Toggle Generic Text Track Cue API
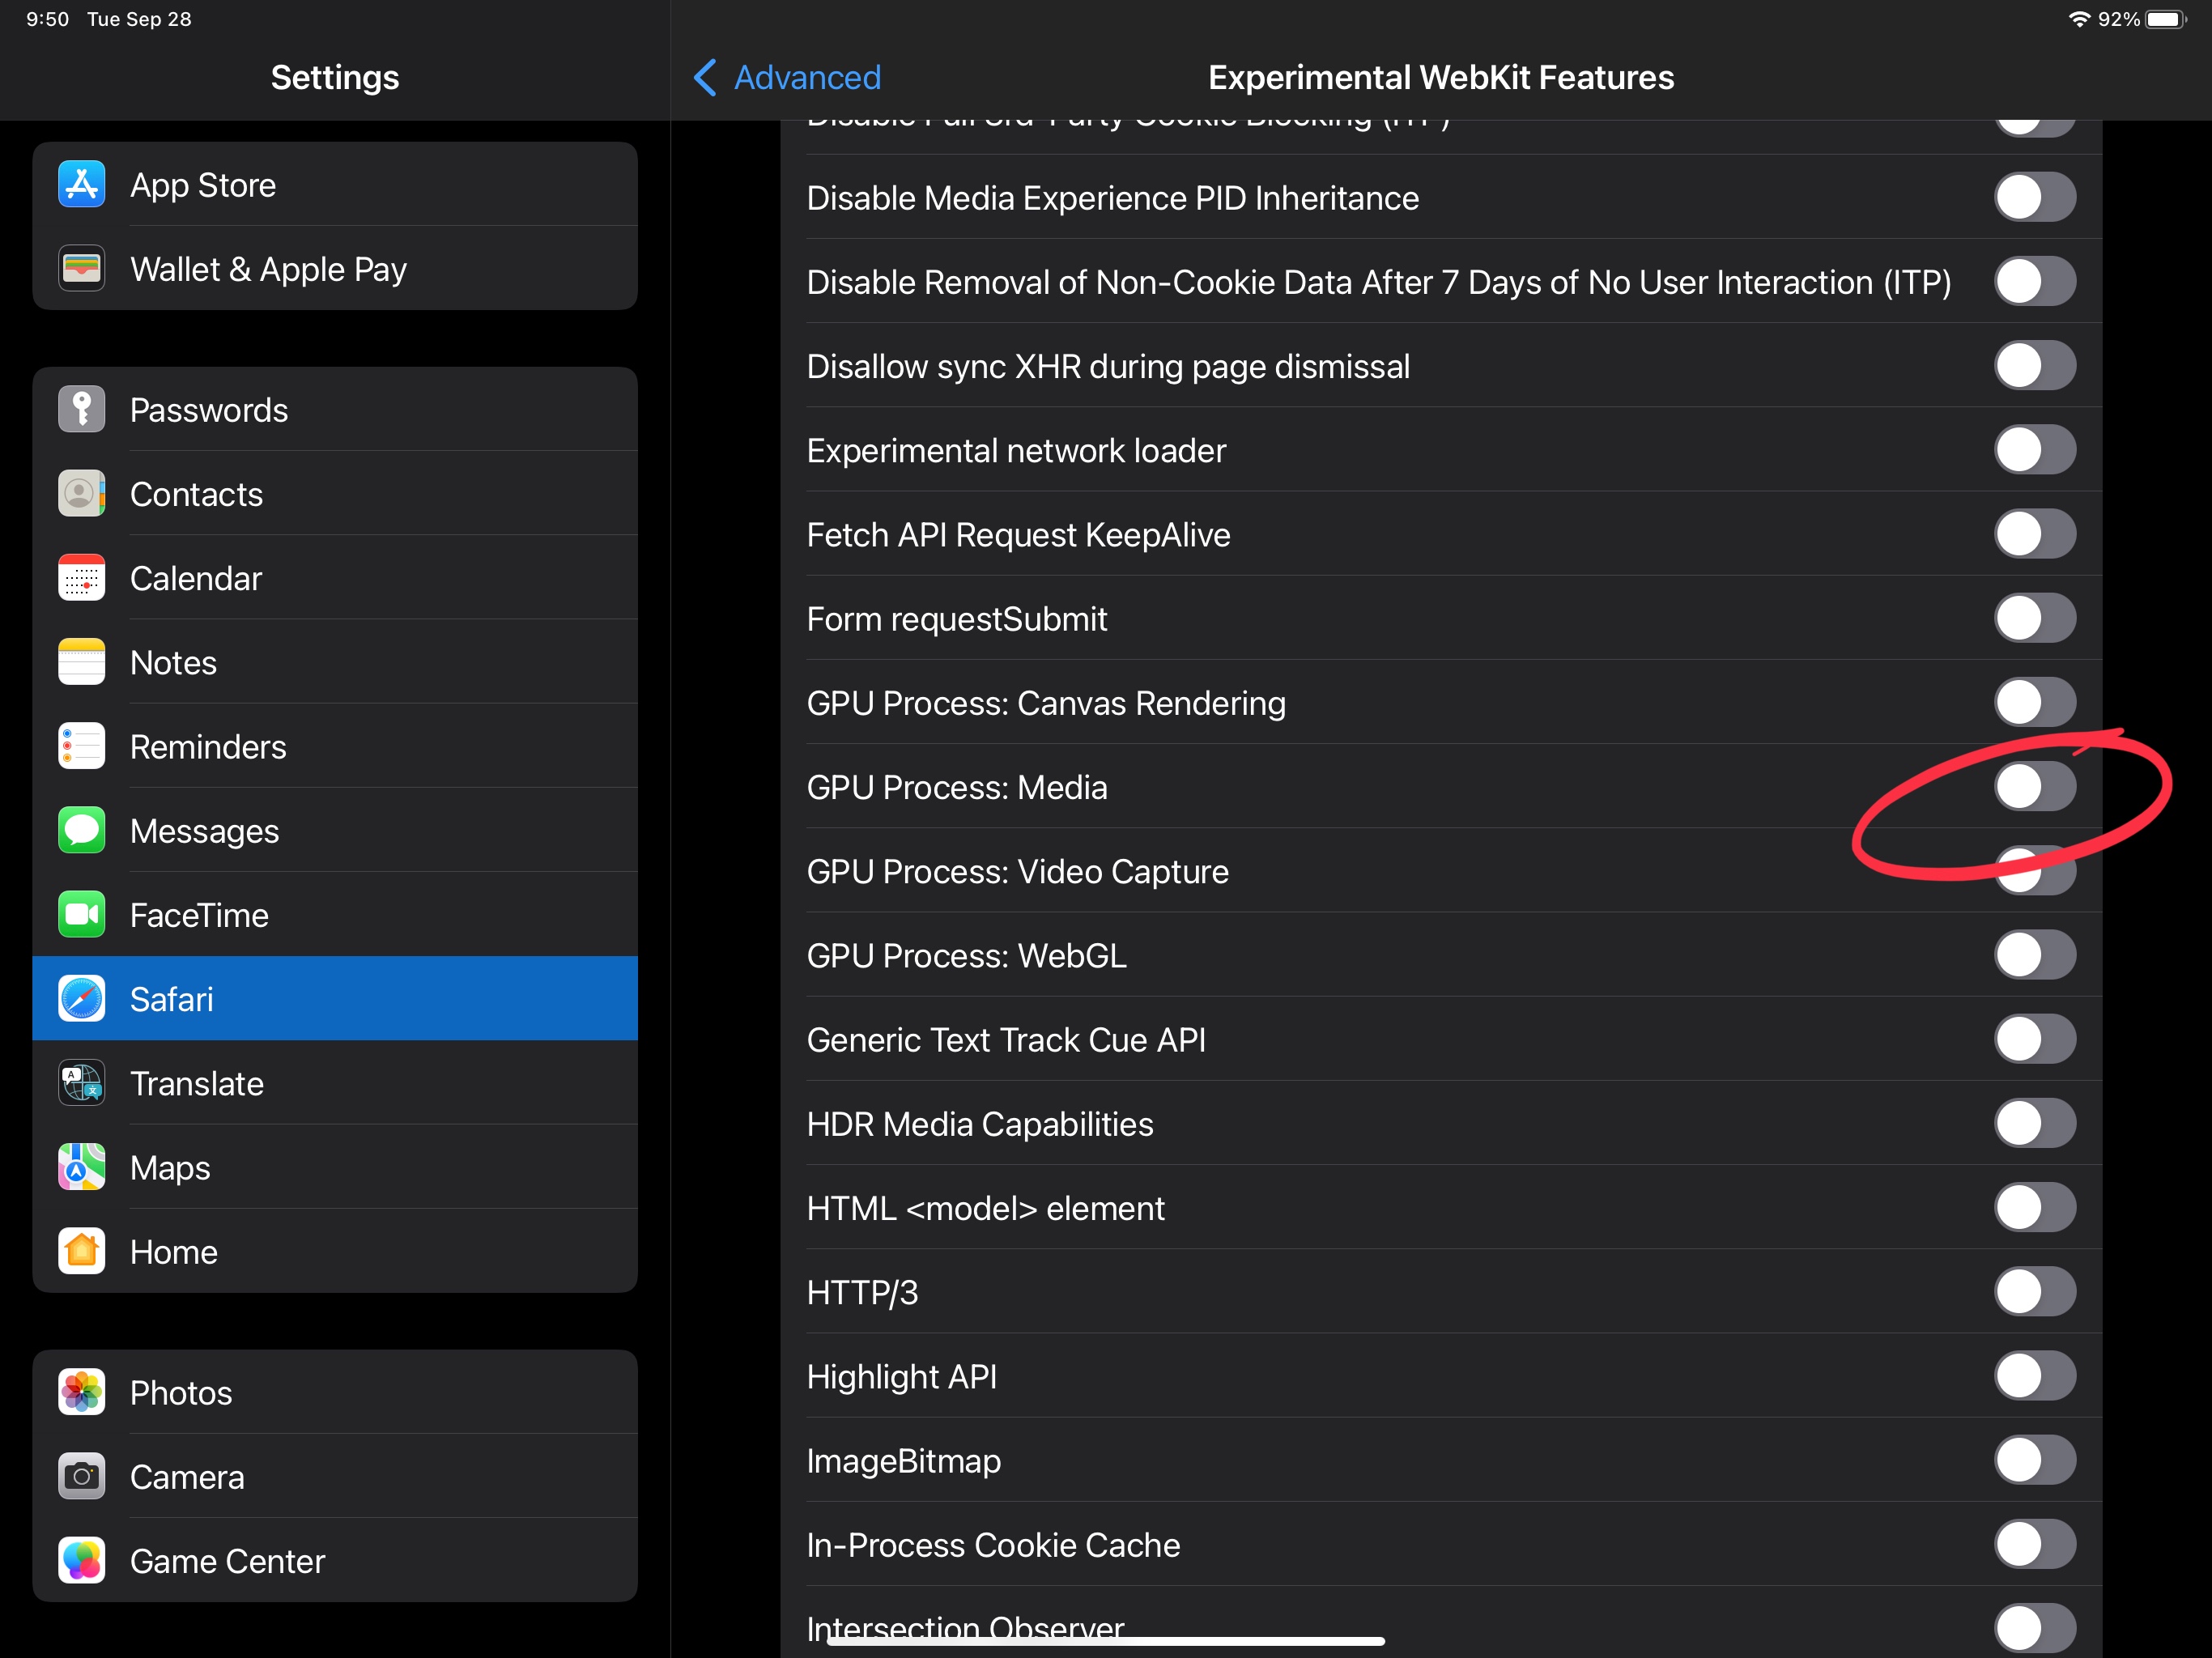The width and height of the screenshot is (2212, 1658). tap(2035, 1039)
